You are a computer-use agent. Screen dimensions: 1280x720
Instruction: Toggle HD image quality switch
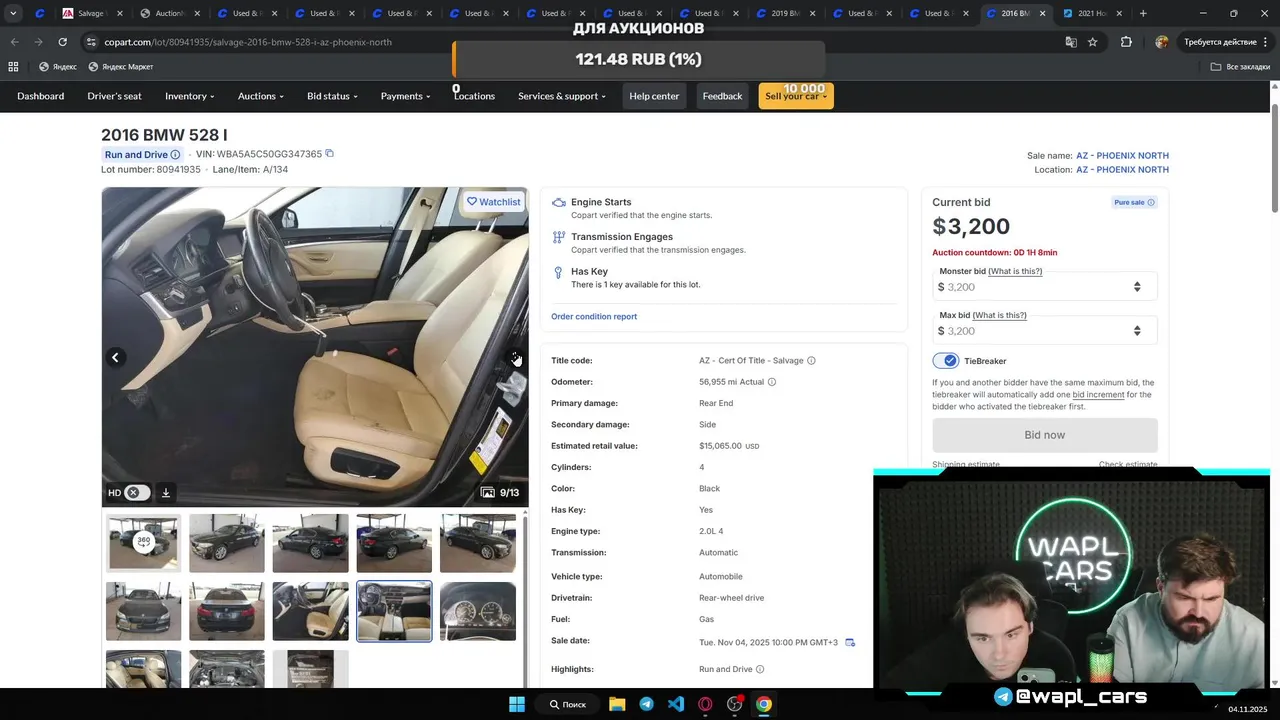[x=138, y=493]
